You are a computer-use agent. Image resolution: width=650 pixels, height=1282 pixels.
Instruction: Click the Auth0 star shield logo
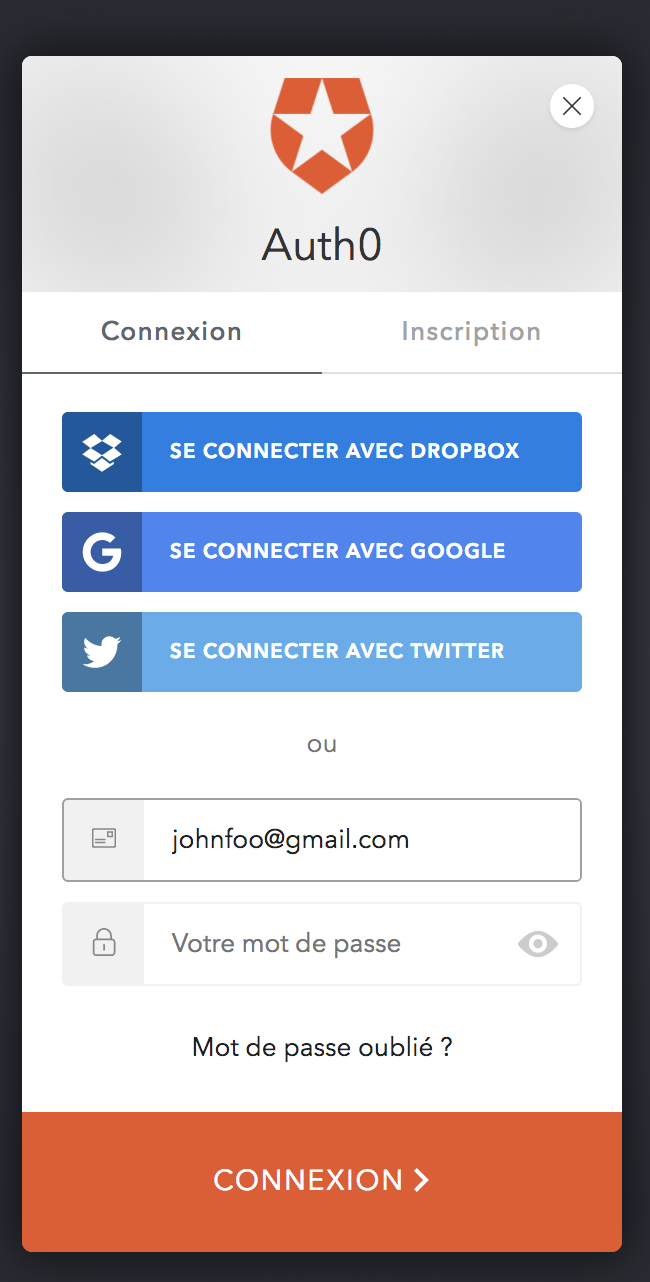click(322, 135)
